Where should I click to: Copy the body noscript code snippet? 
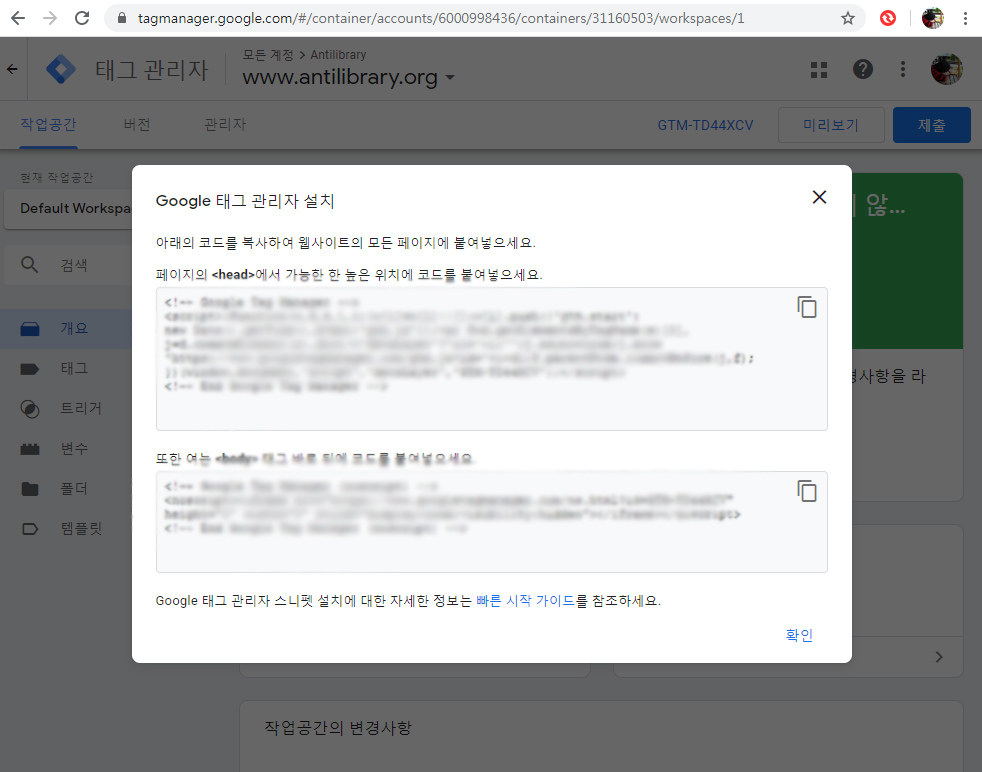pyautogui.click(x=807, y=491)
